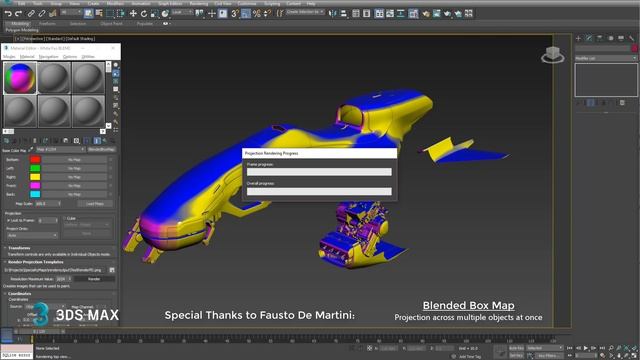Switch to the Freeform ribbon tab
640x360 pixels.
[x=47, y=24]
